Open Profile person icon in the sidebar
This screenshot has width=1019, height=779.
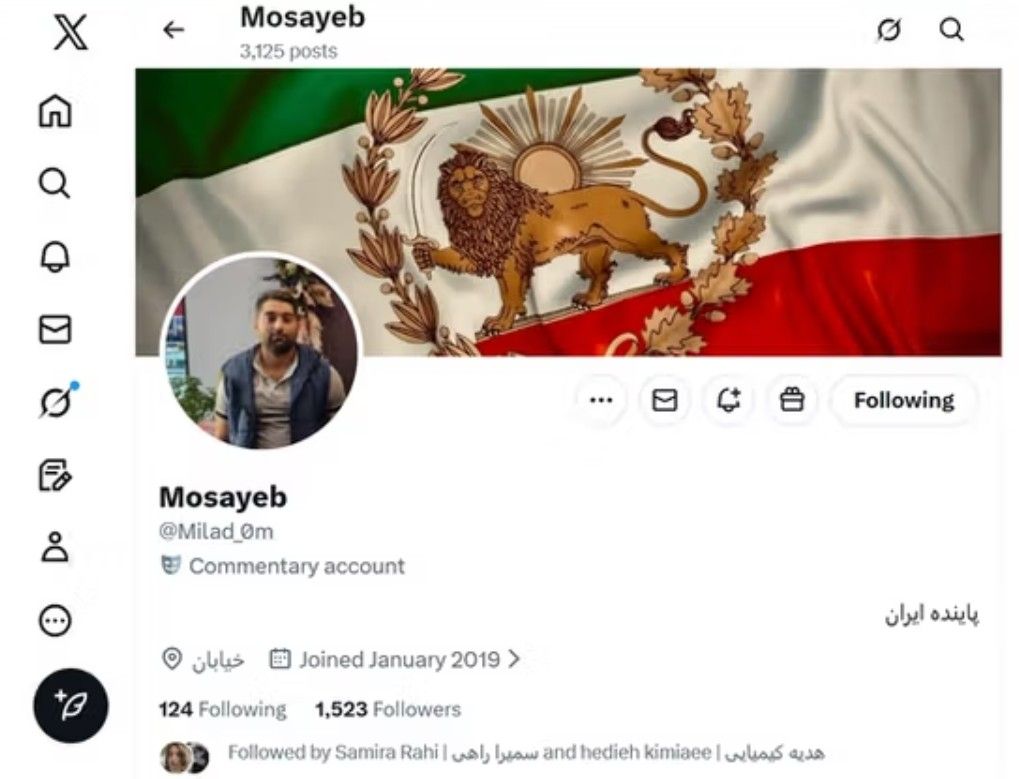[x=55, y=546]
